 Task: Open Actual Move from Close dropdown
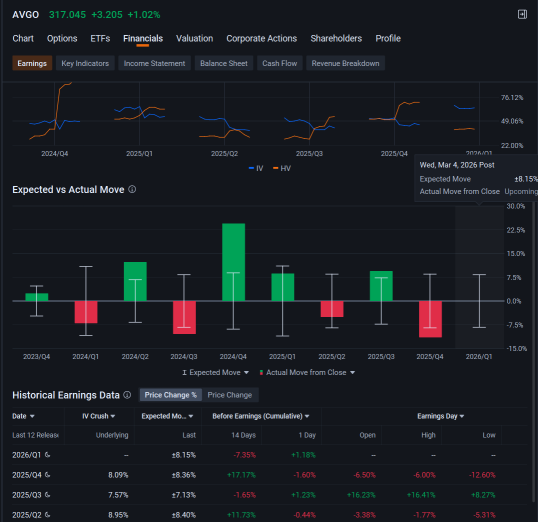pos(352,372)
